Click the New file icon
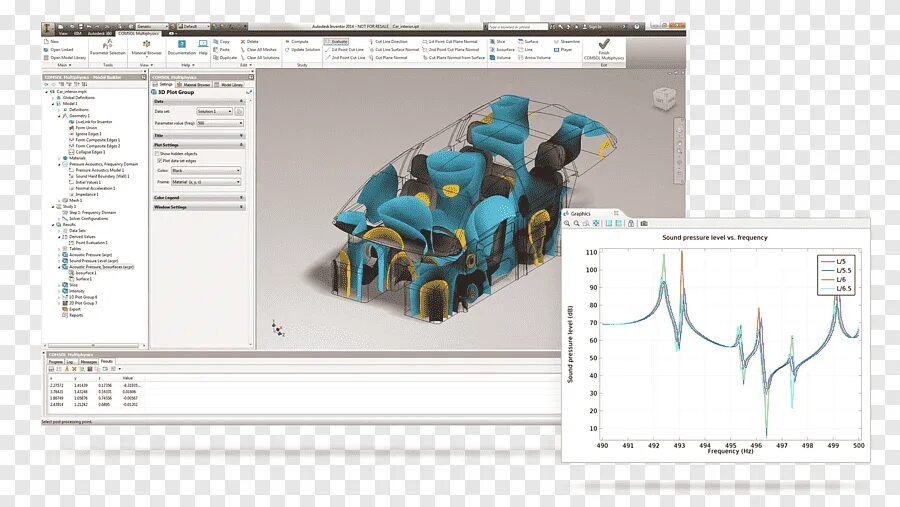The image size is (900, 507). tap(46, 42)
